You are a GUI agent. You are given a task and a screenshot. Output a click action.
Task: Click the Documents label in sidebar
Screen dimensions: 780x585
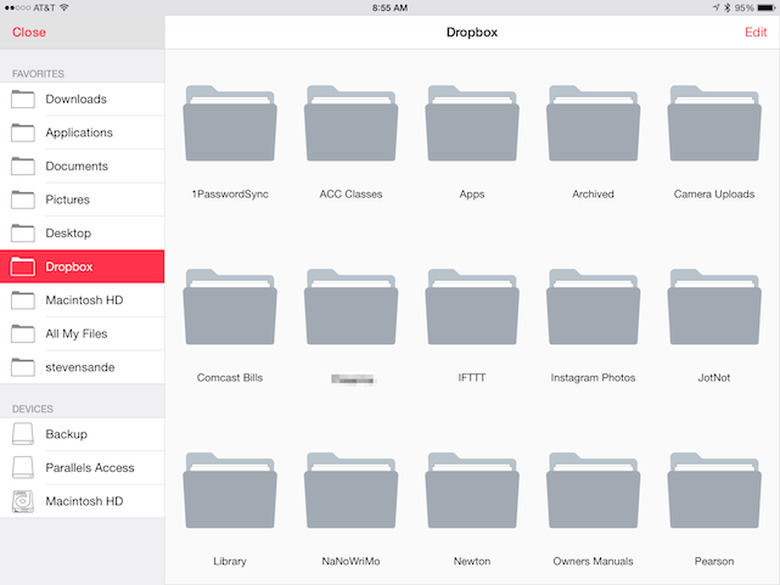coord(77,166)
